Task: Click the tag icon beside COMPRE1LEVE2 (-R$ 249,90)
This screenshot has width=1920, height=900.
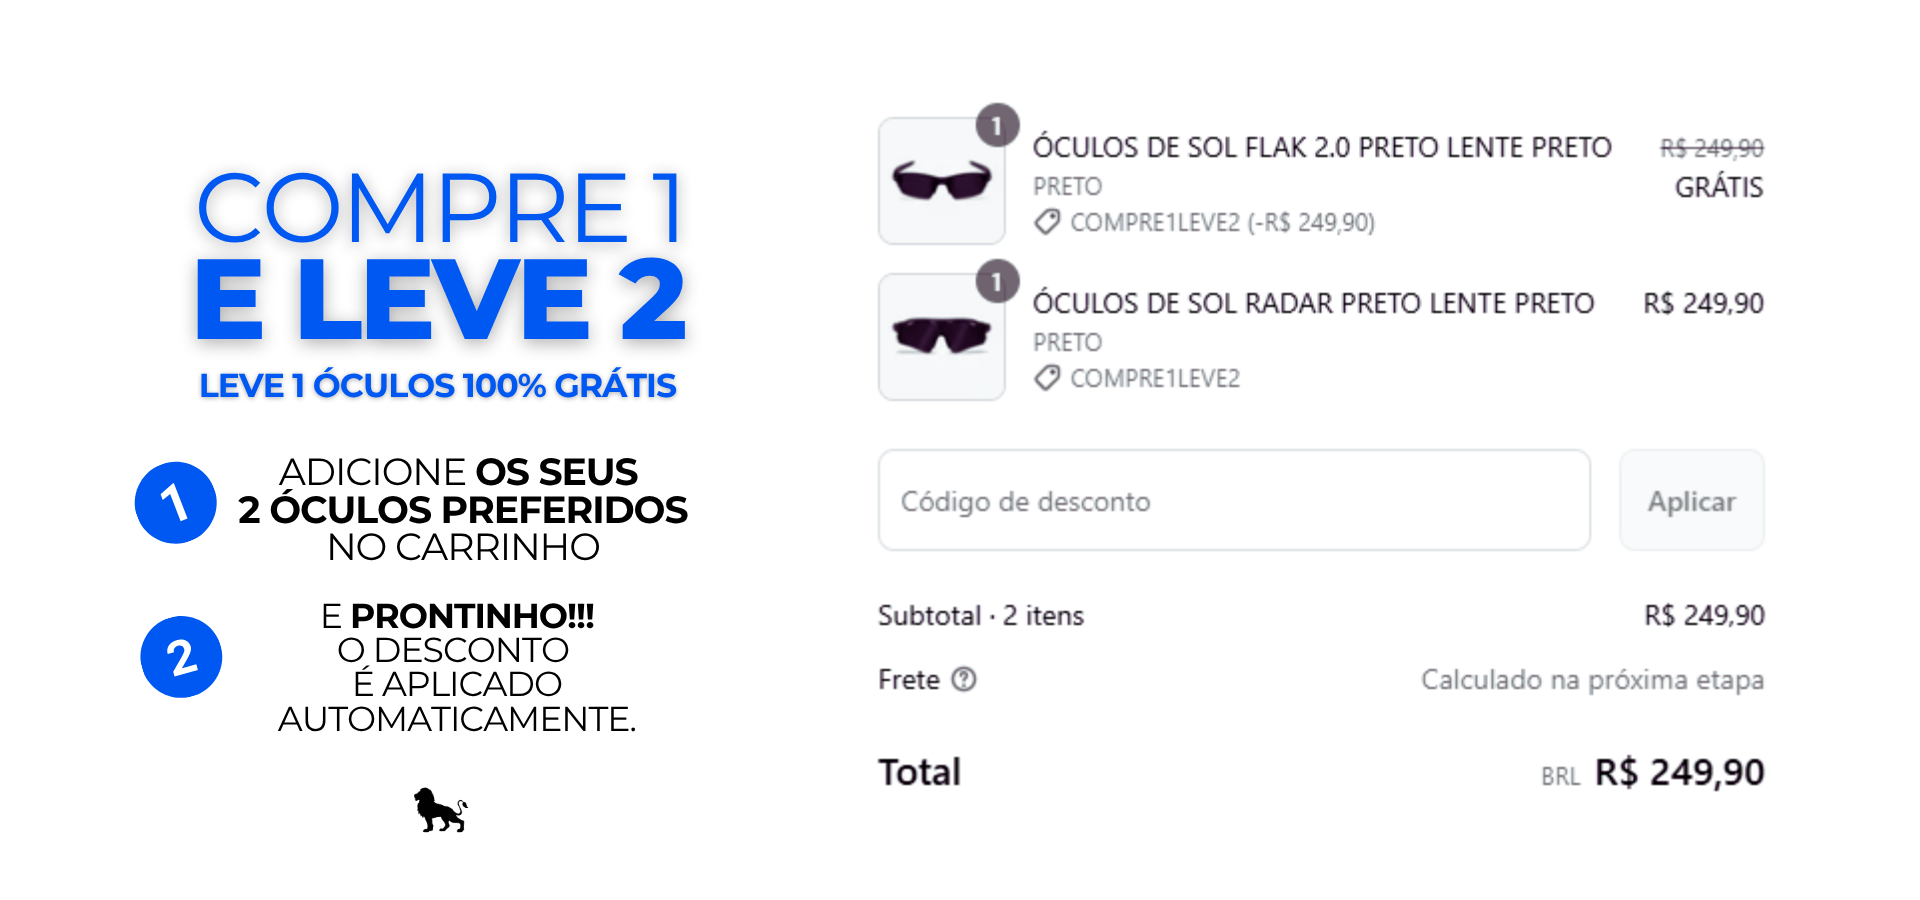Action: pos(1047,222)
